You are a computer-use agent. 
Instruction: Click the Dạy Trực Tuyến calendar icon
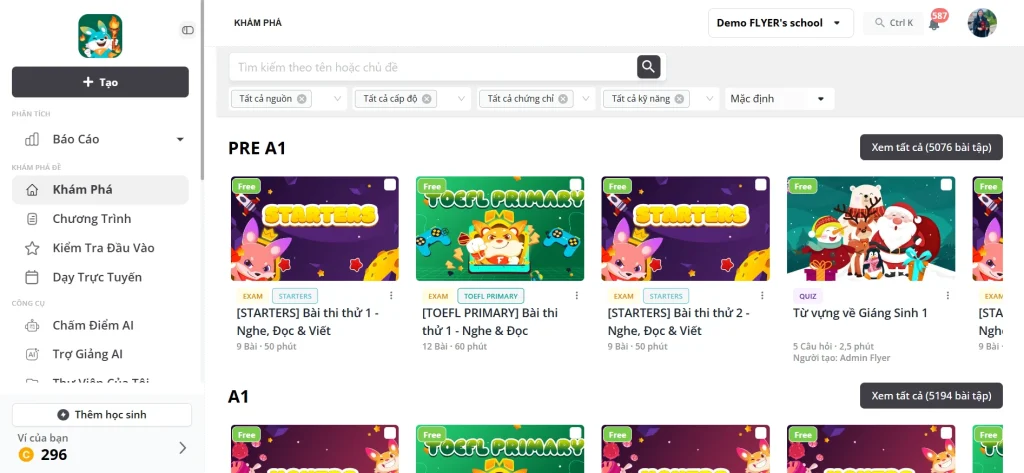click(x=31, y=277)
